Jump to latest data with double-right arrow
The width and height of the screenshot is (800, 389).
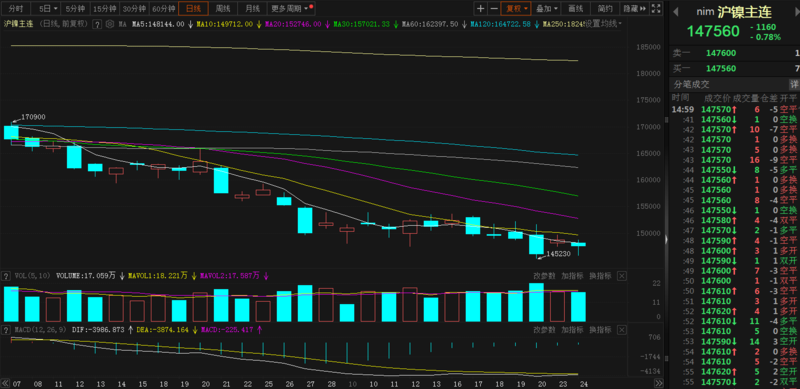pos(659,382)
